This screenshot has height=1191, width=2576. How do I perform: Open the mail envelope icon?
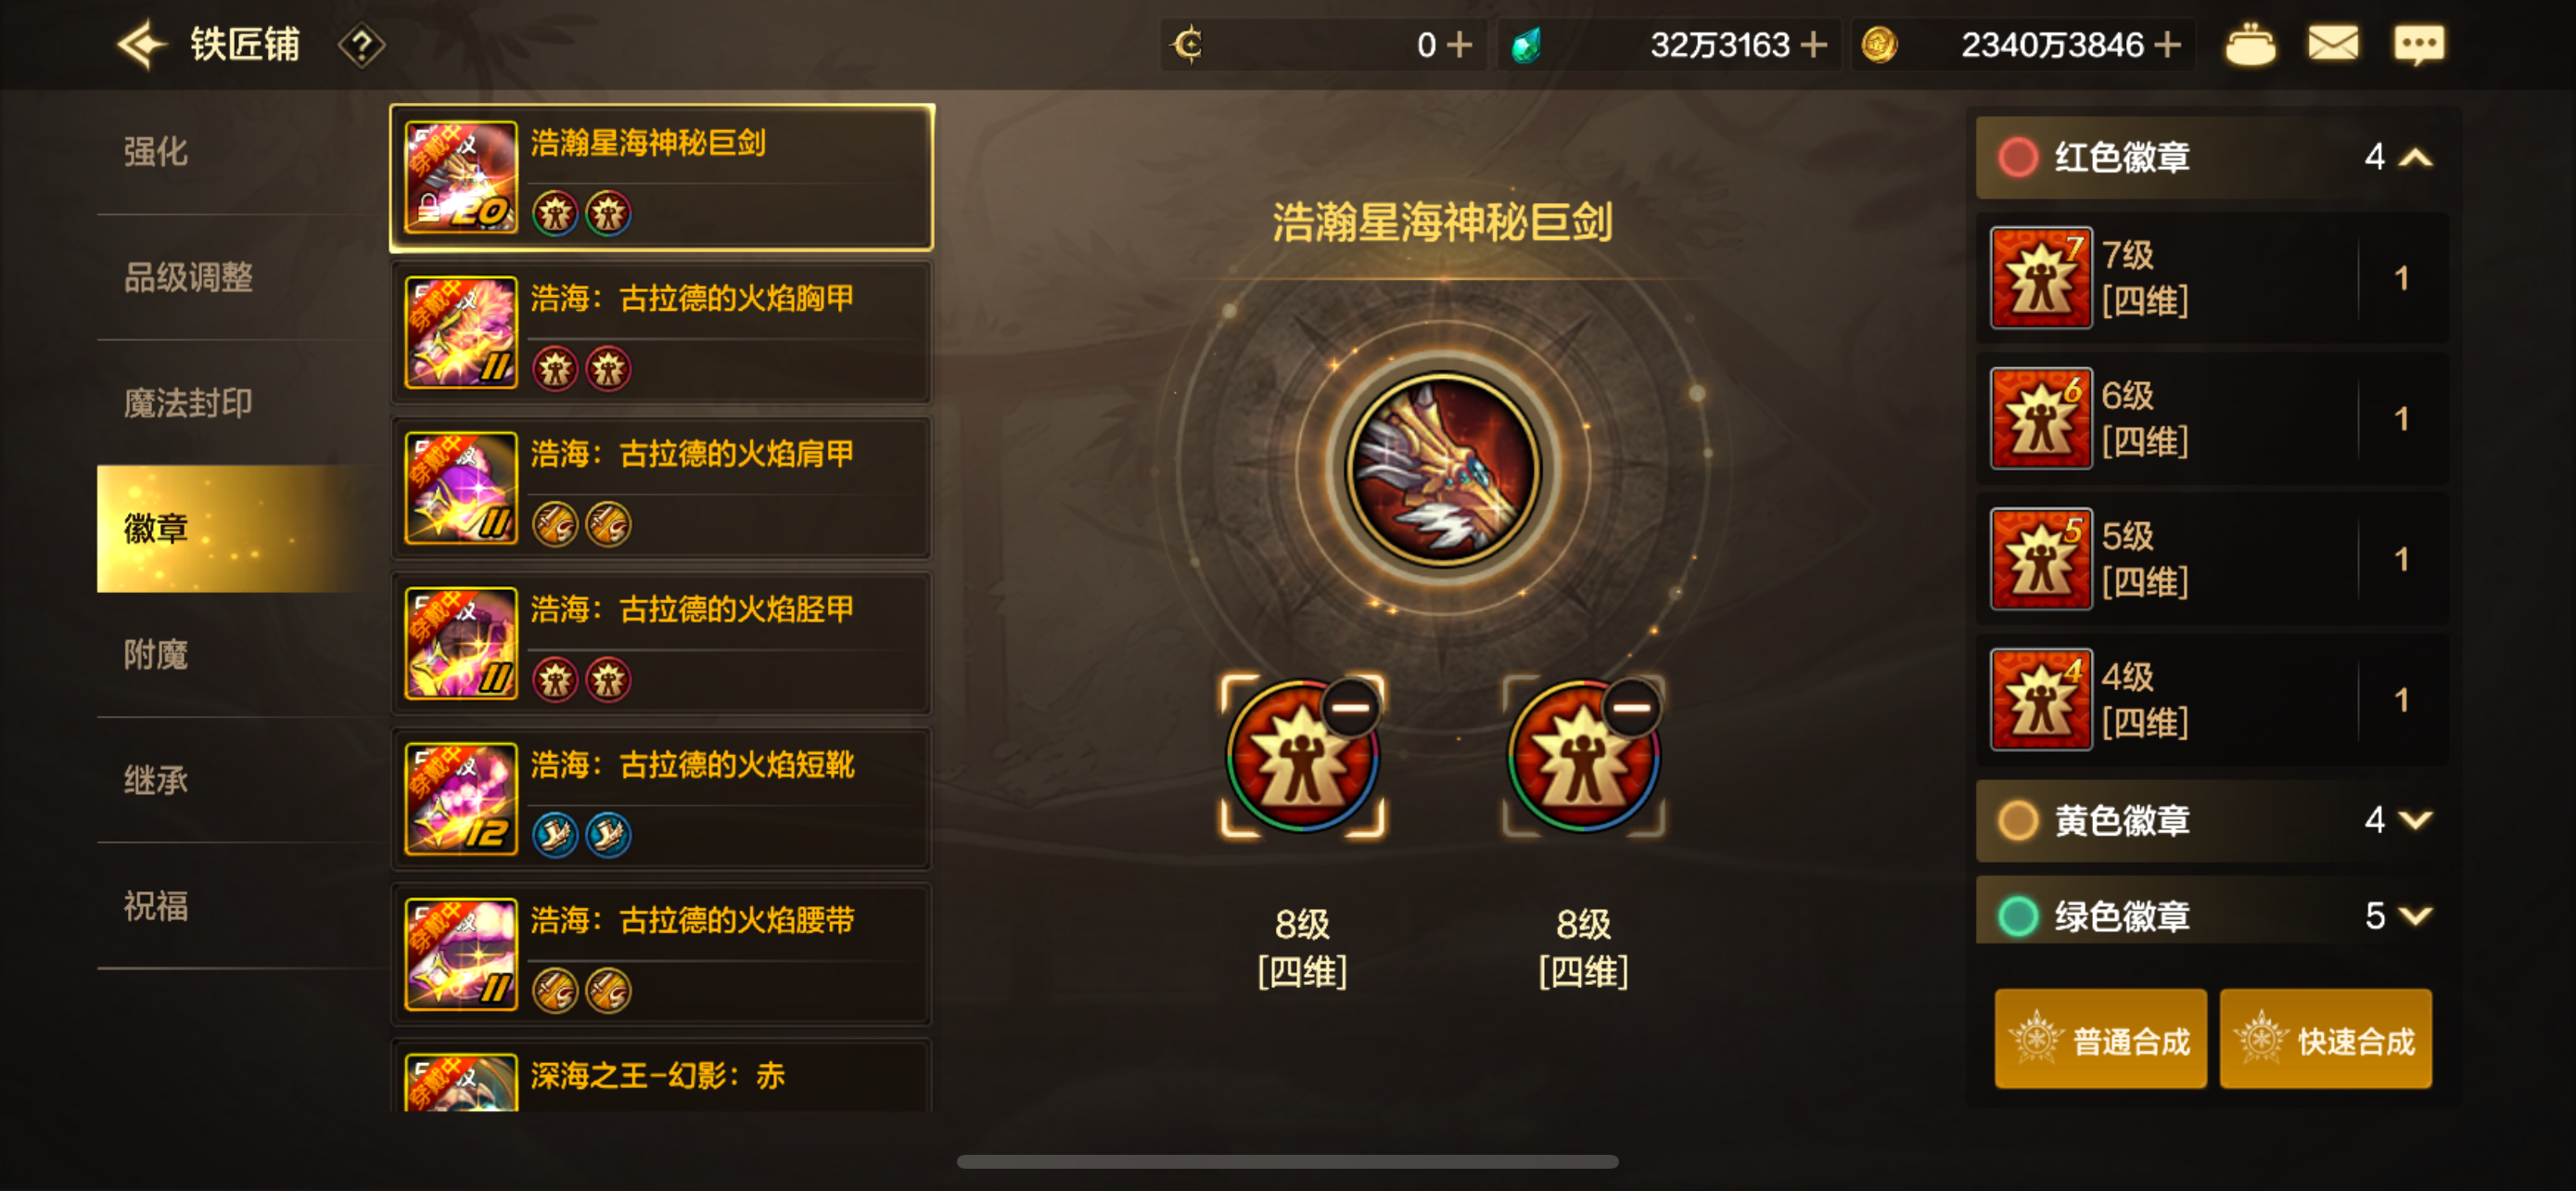point(2333,45)
